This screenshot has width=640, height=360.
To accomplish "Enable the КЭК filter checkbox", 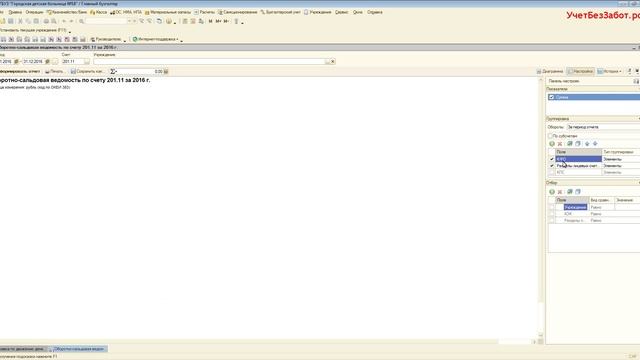I will tap(551, 214).
